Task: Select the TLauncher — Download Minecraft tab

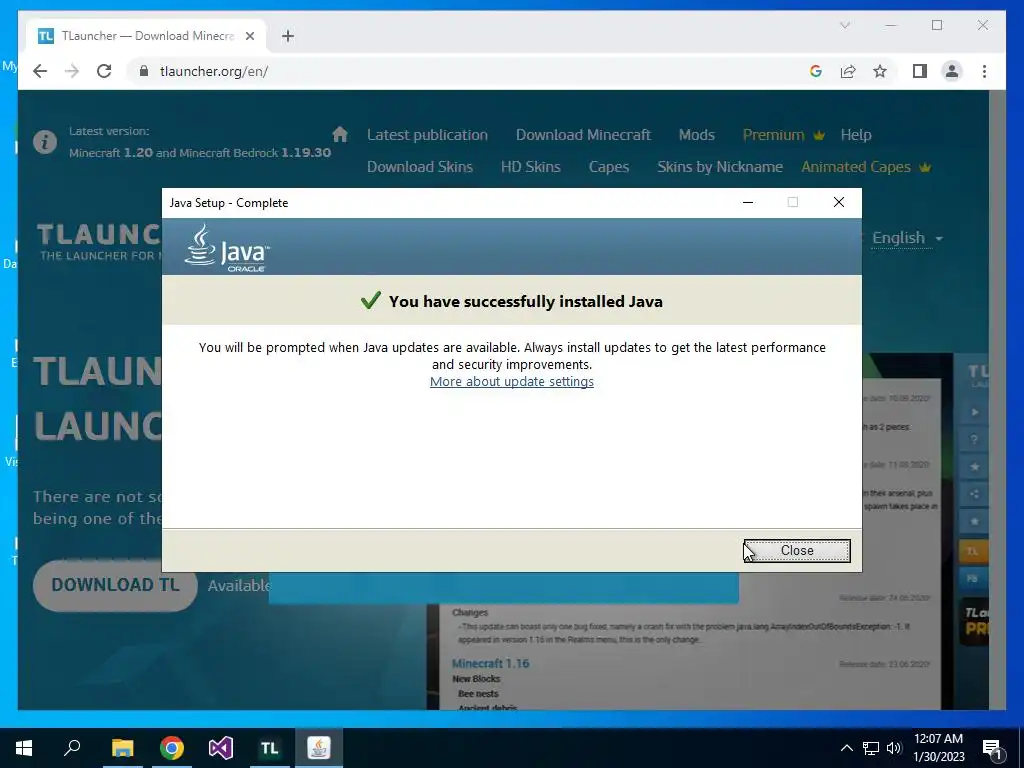Action: pos(146,36)
